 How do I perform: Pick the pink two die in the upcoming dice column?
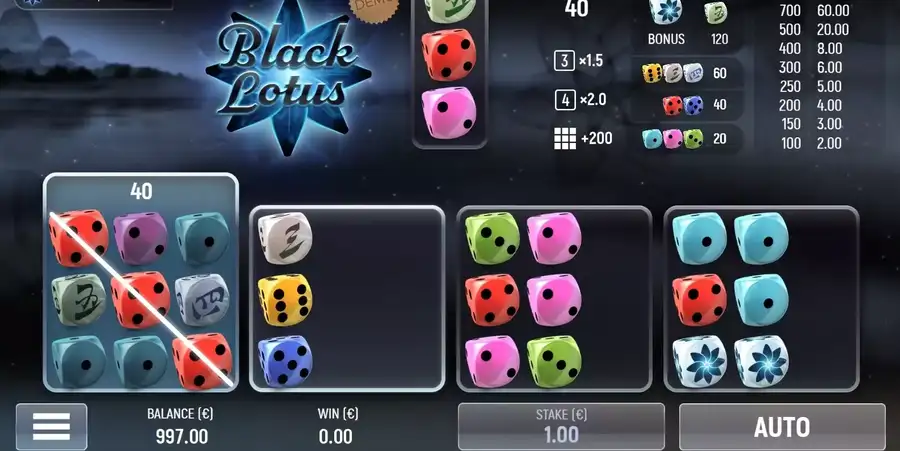point(449,112)
